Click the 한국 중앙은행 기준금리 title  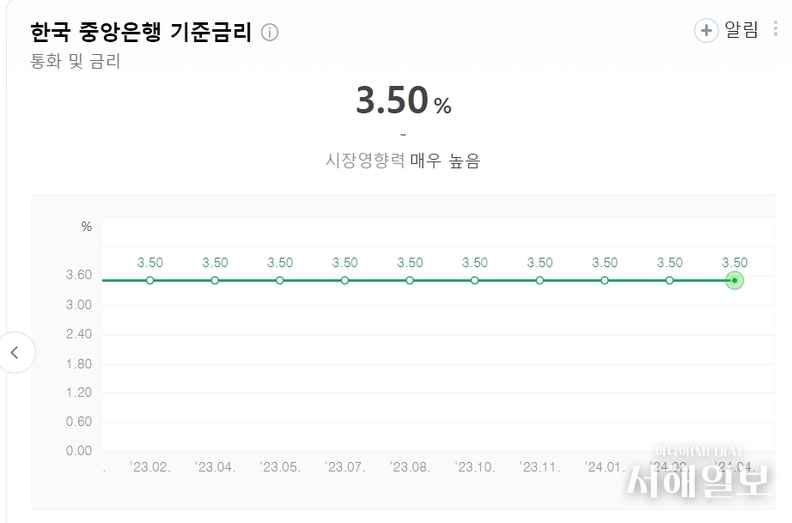point(141,32)
